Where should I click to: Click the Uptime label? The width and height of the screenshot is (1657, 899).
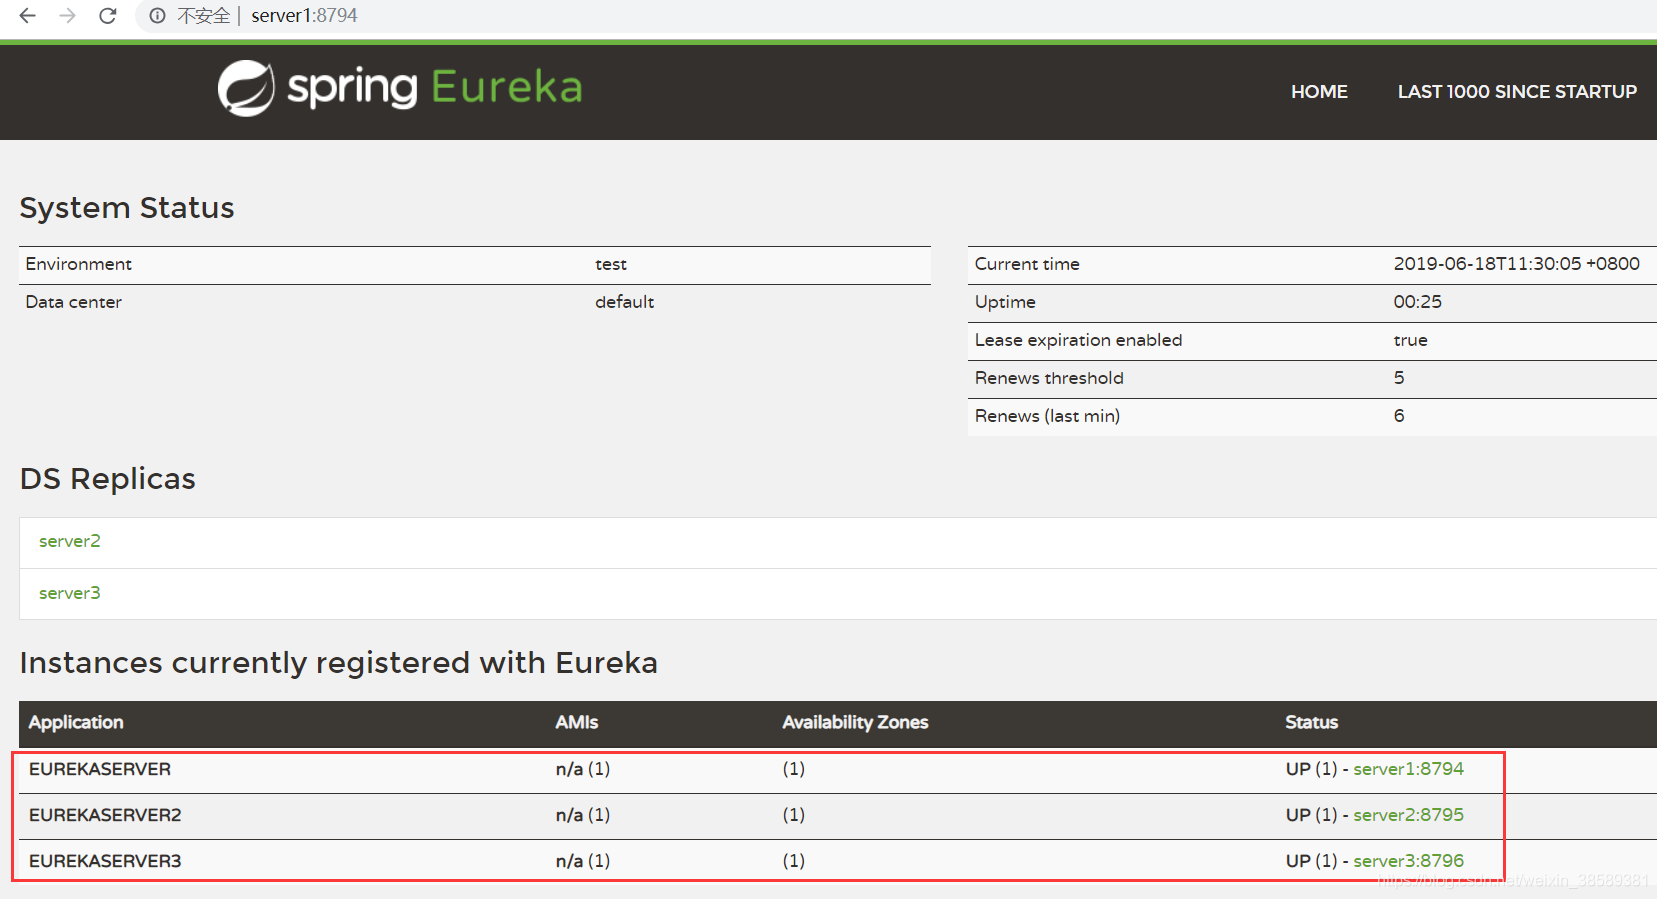pos(1005,302)
